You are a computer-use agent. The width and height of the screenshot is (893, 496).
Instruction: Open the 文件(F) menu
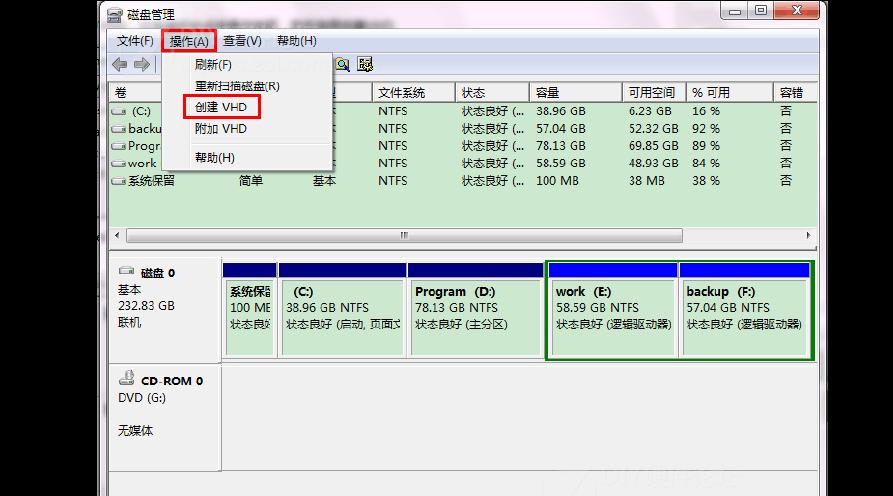click(x=135, y=41)
